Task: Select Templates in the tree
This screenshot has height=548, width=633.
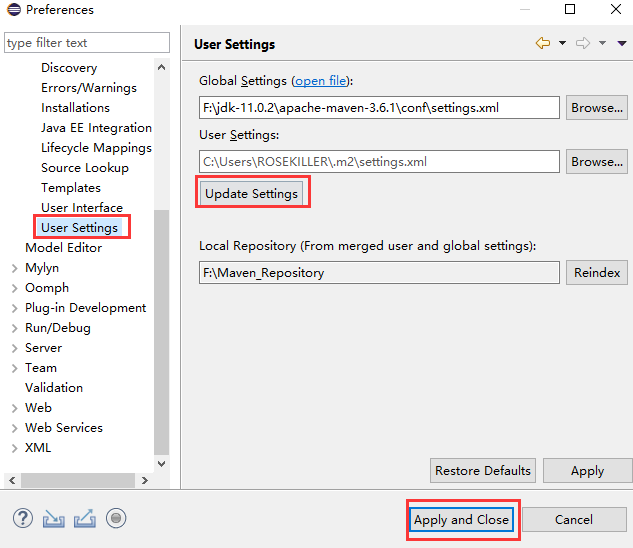Action: click(x=71, y=188)
